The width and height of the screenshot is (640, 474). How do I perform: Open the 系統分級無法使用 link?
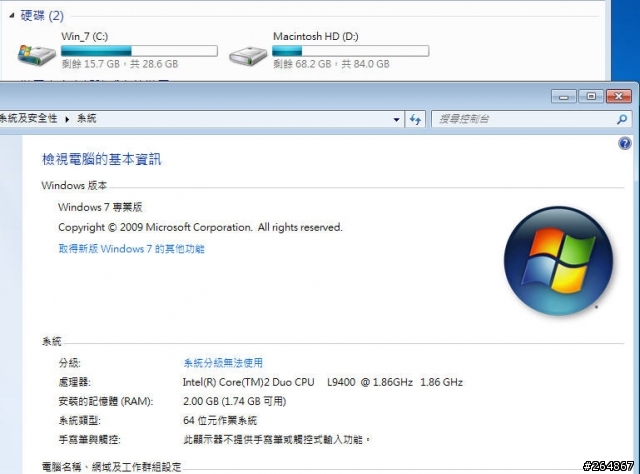pos(223,363)
